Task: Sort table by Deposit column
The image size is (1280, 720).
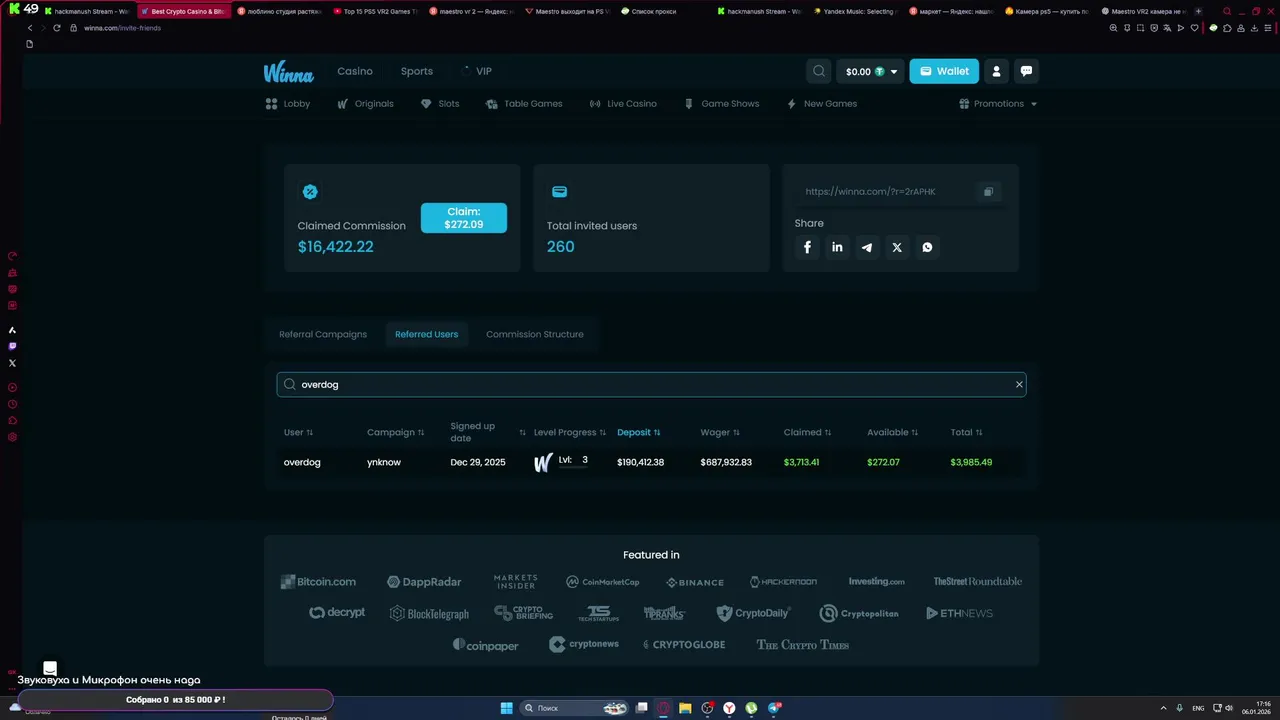Action: pos(639,432)
